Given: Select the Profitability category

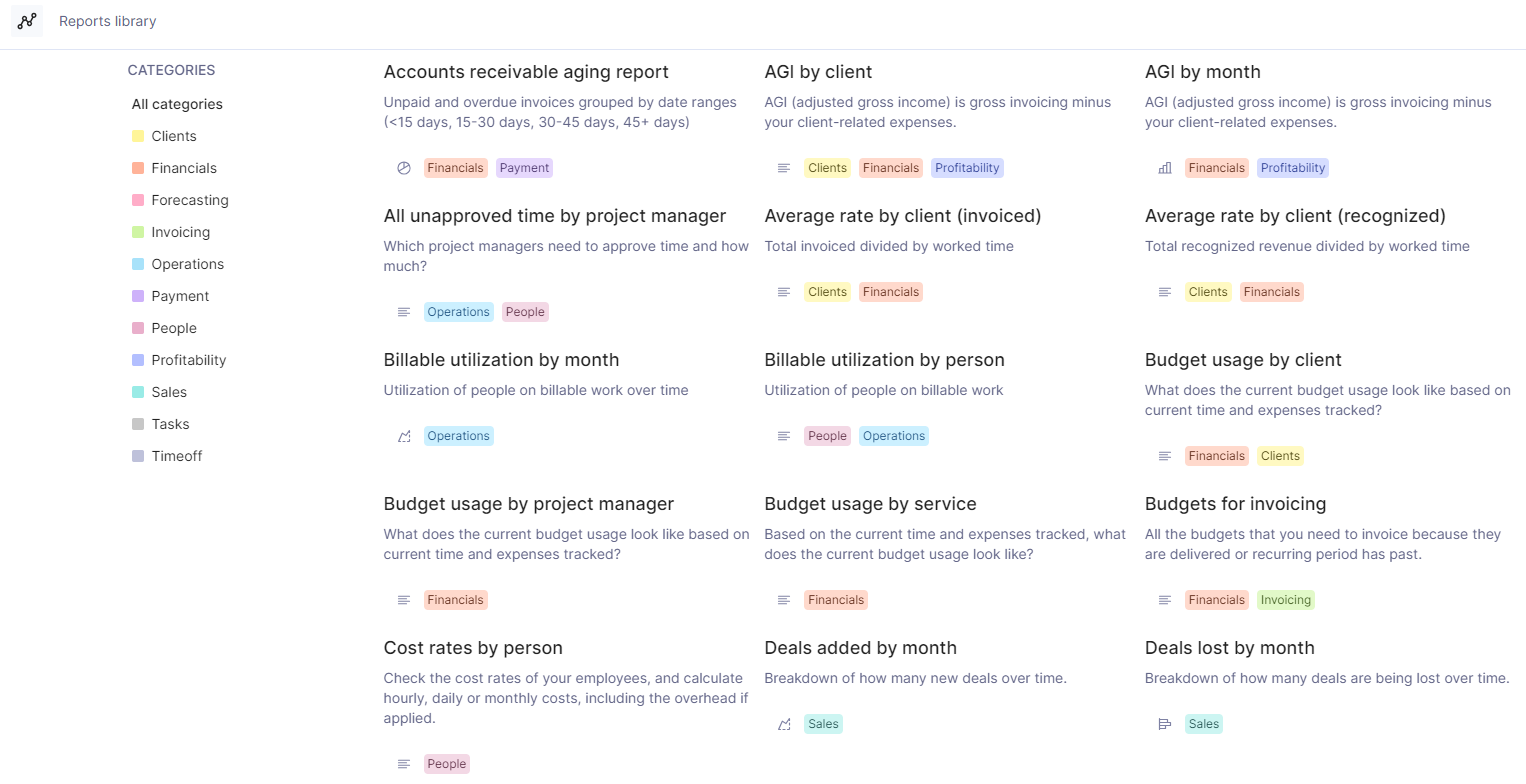Looking at the screenshot, I should (189, 360).
